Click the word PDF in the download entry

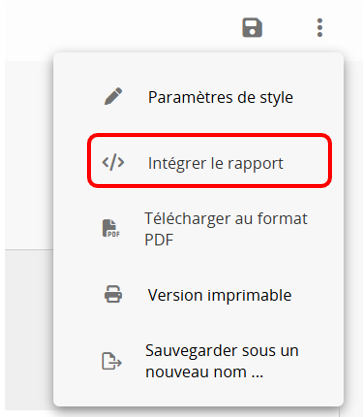click(159, 240)
